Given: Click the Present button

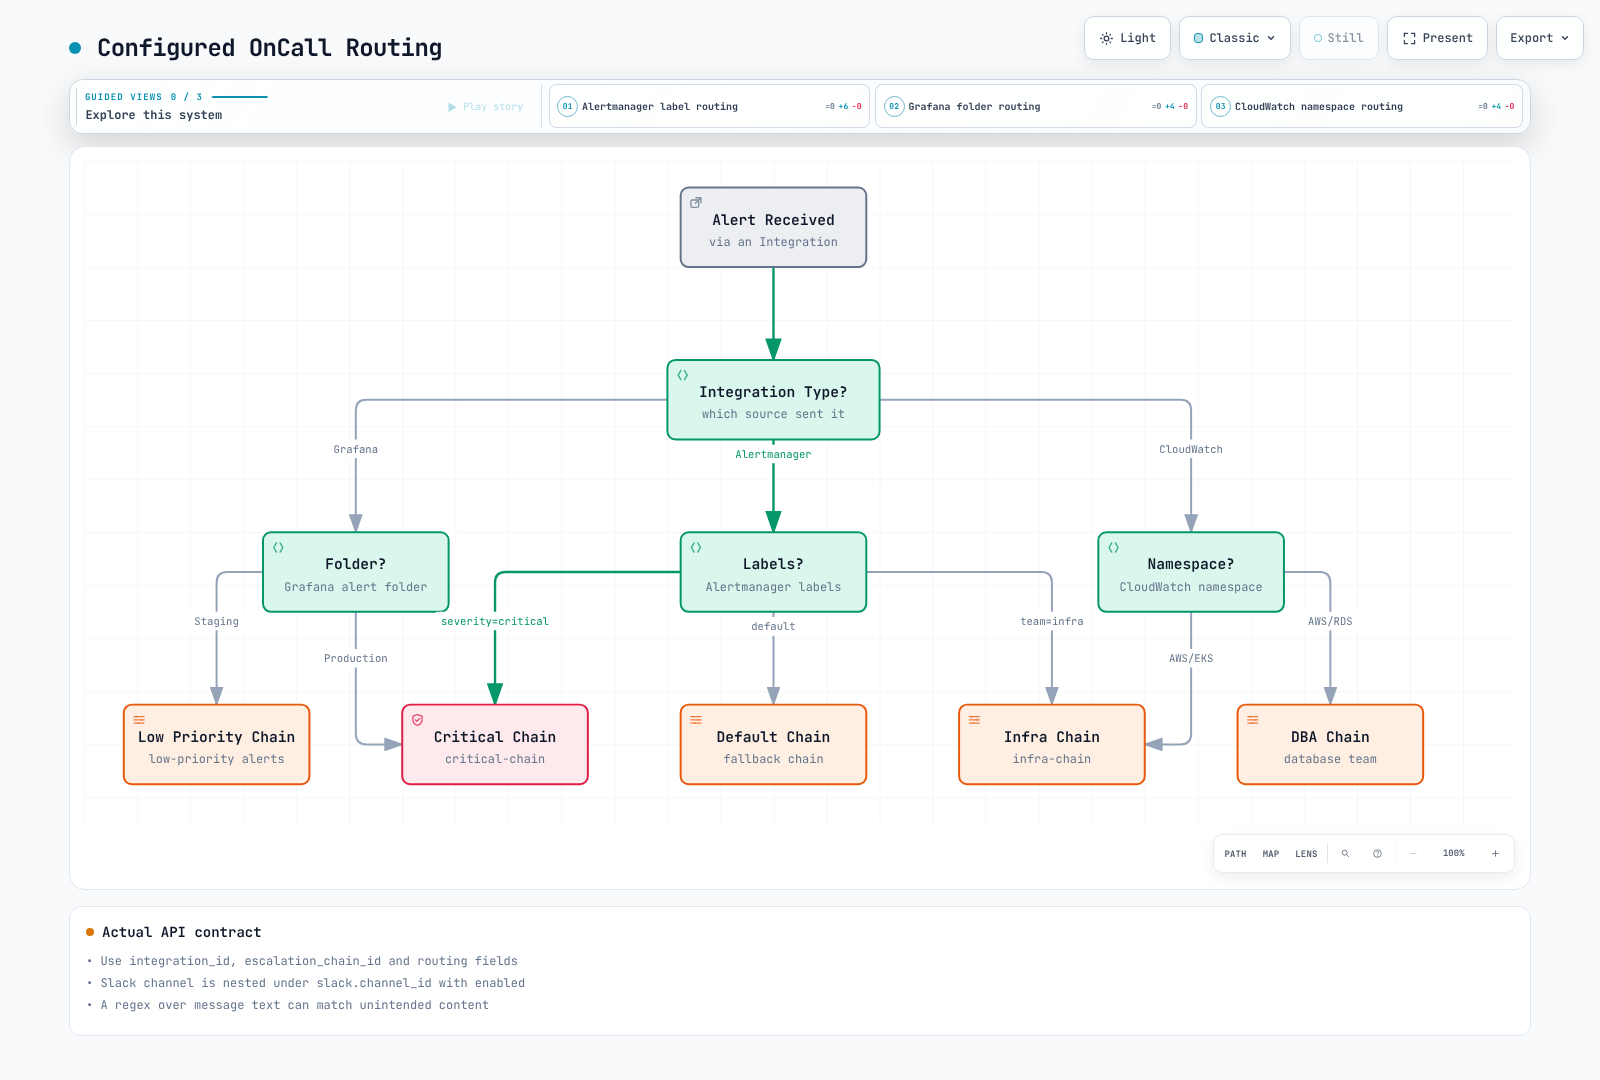Looking at the screenshot, I should pos(1437,38).
